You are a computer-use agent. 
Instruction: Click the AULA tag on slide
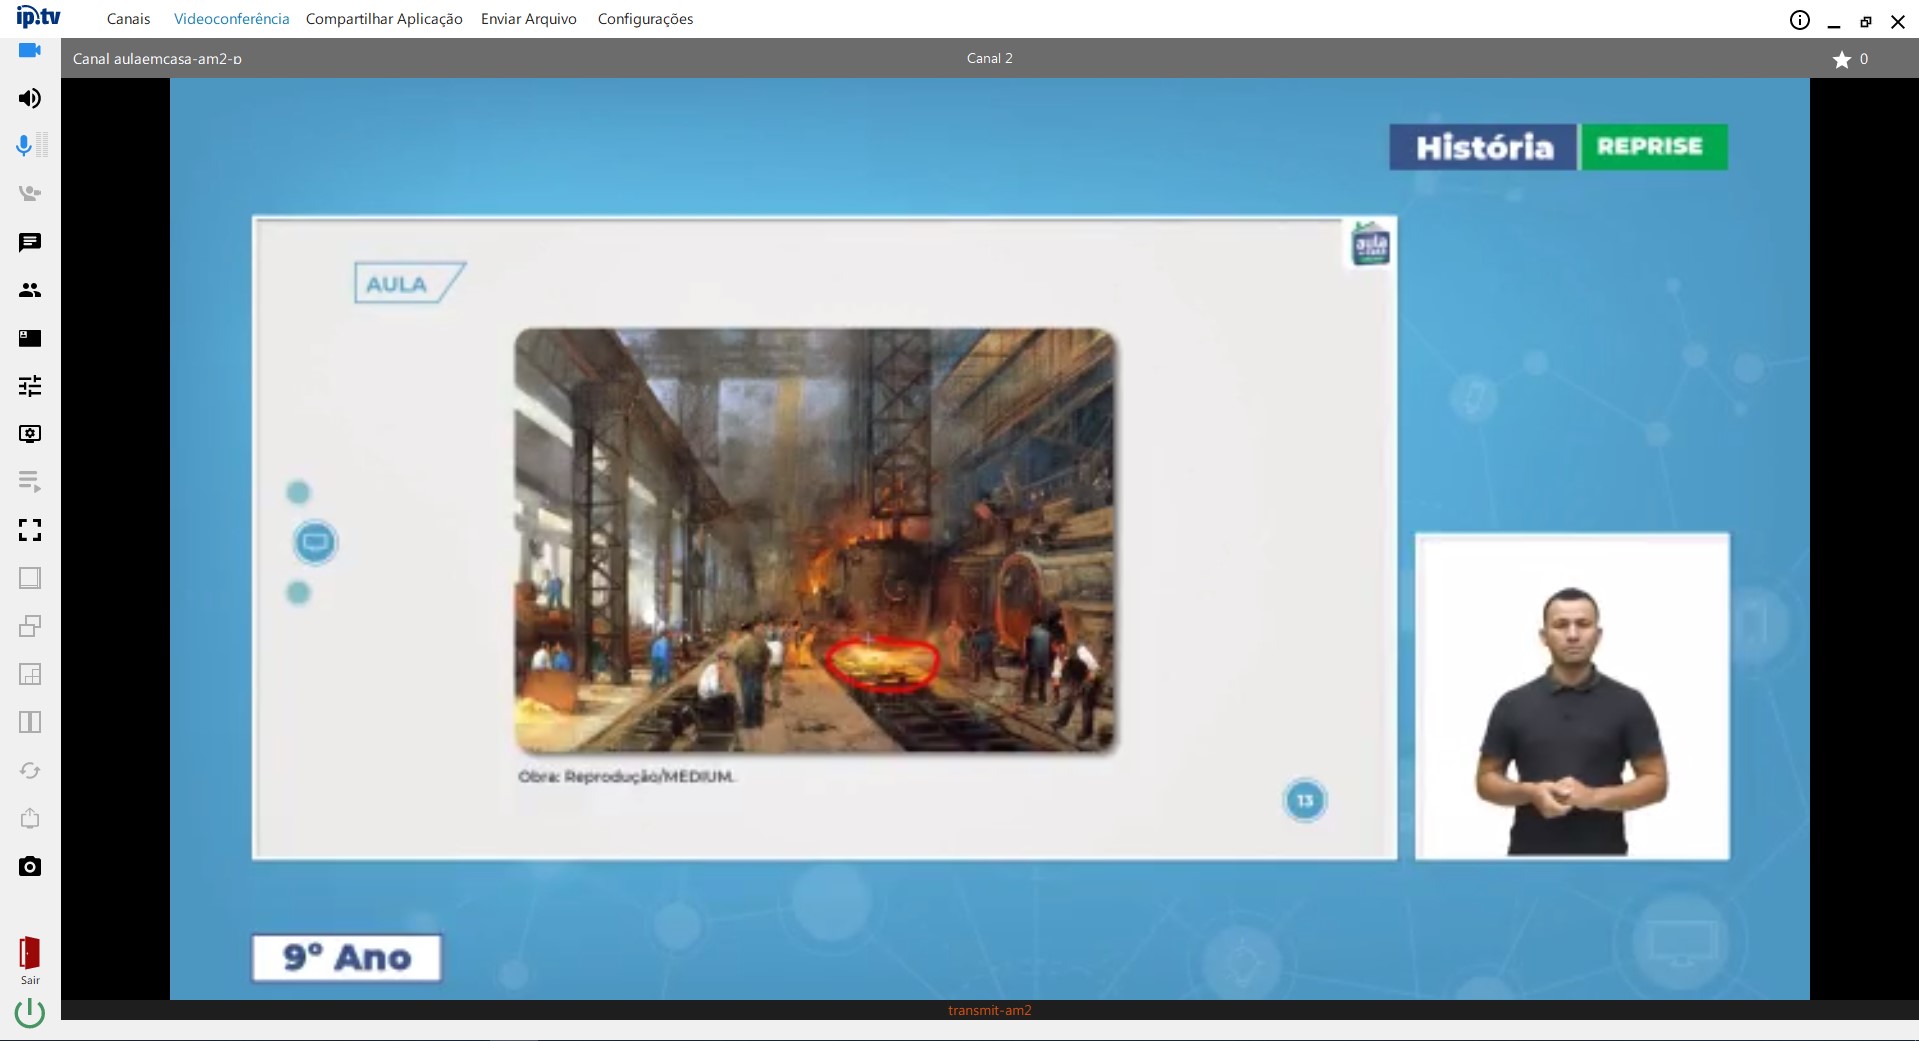pyautogui.click(x=409, y=283)
